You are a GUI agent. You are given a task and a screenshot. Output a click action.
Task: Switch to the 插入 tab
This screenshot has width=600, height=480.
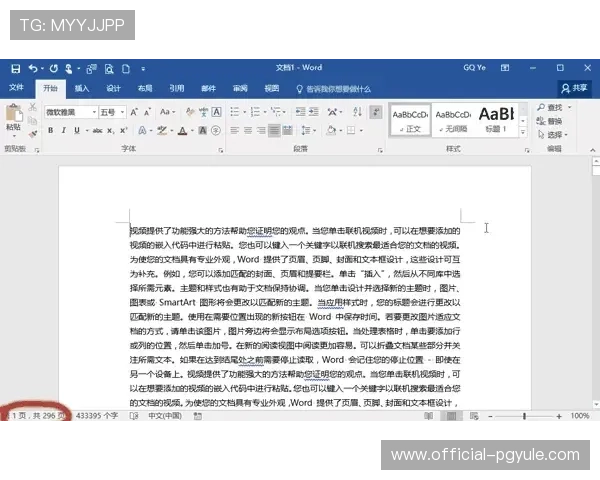coord(82,88)
